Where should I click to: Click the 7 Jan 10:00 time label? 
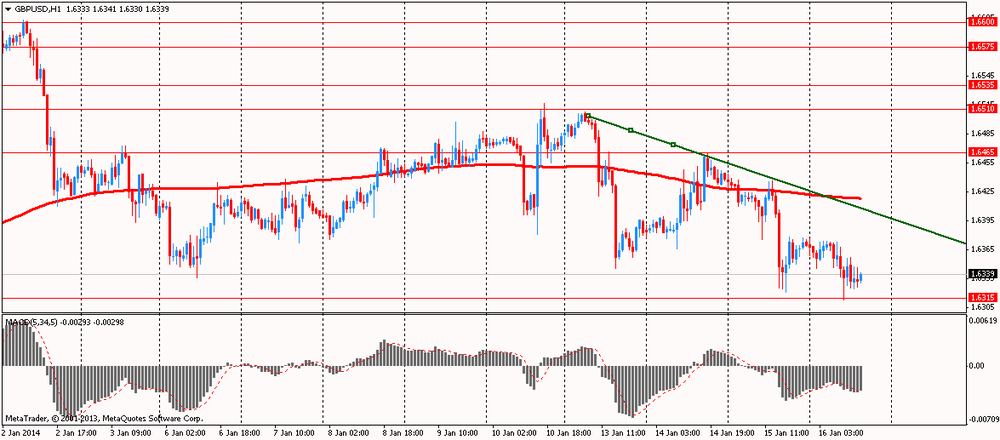(292, 432)
